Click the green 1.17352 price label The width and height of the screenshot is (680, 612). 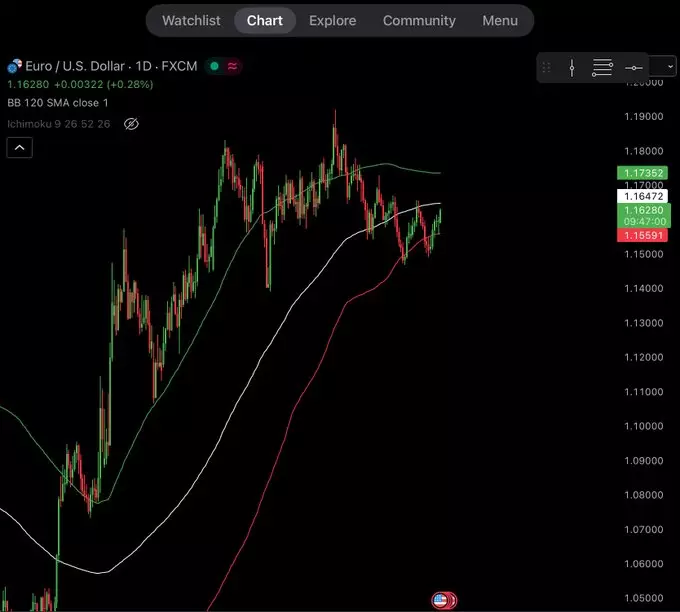point(642,174)
